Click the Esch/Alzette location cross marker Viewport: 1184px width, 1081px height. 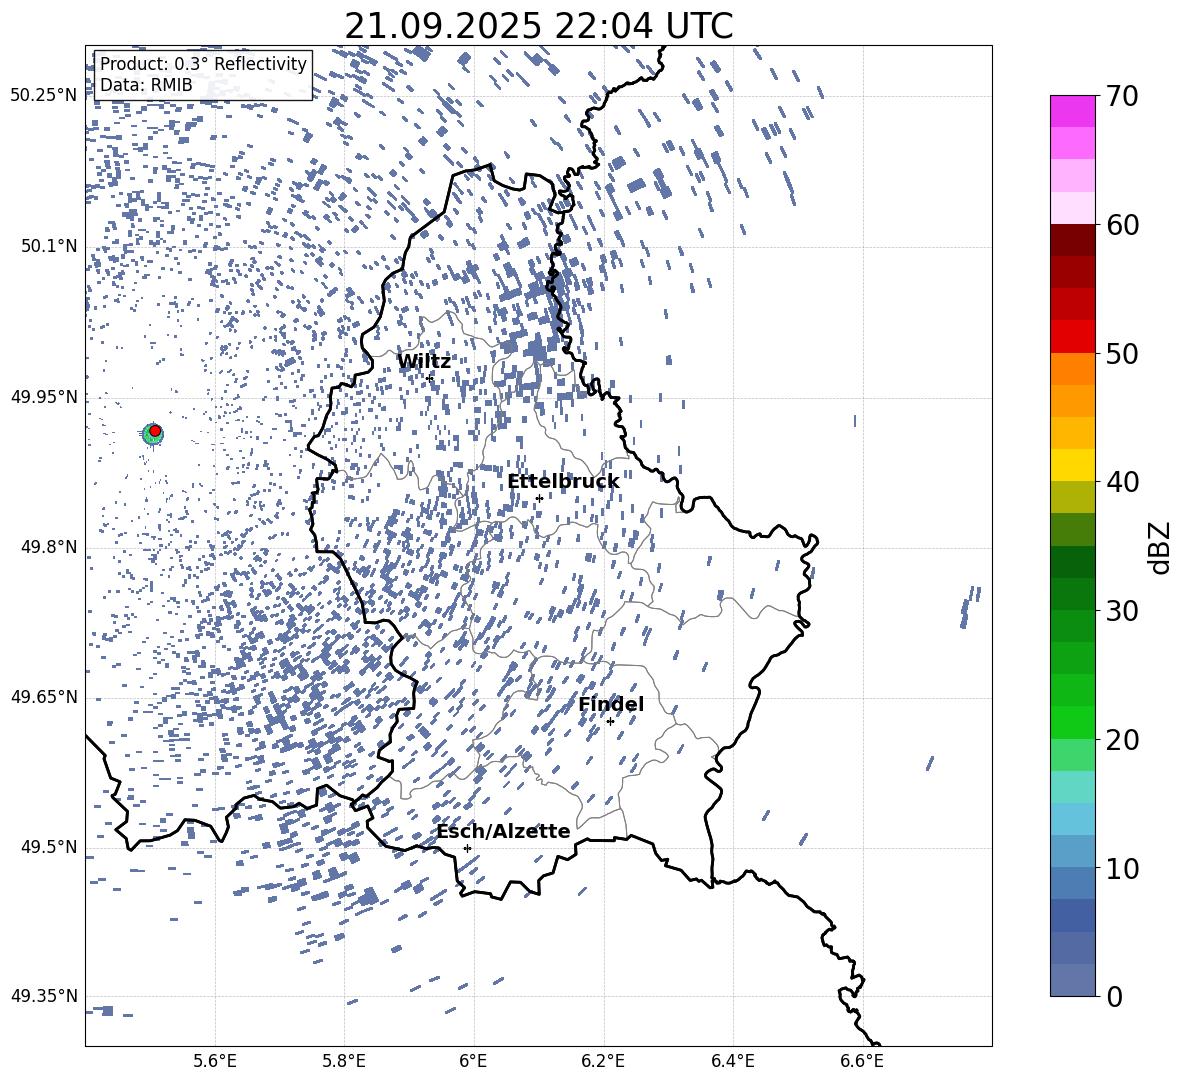pyautogui.click(x=467, y=848)
